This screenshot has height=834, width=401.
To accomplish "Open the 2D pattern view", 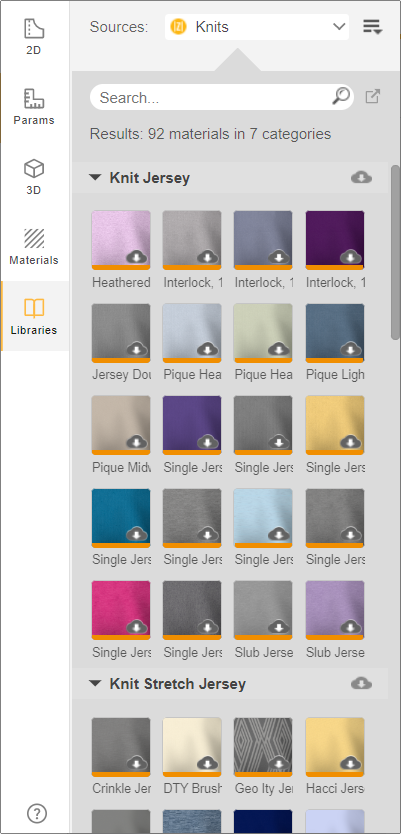I will (34, 37).
